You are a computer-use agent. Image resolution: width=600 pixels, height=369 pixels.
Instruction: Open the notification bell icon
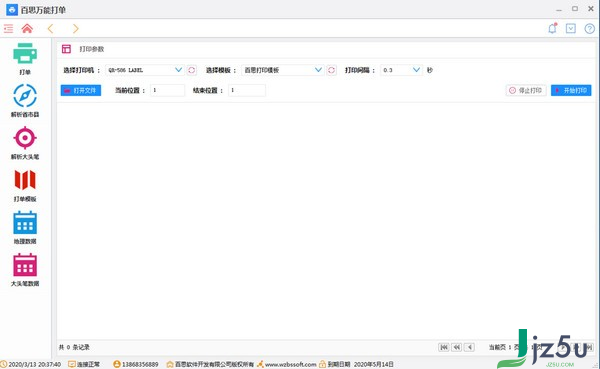(552, 28)
